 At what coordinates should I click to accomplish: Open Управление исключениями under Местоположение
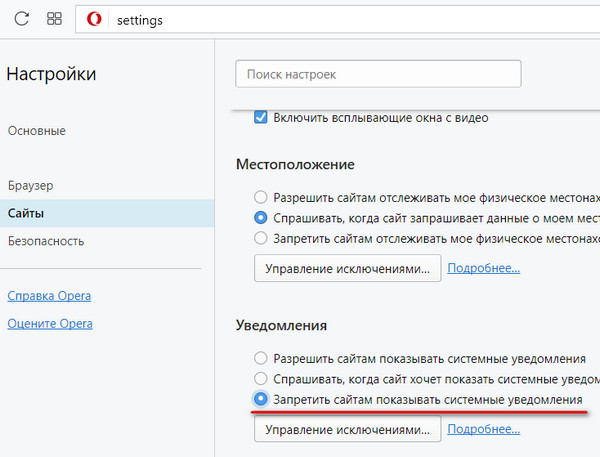[347, 268]
